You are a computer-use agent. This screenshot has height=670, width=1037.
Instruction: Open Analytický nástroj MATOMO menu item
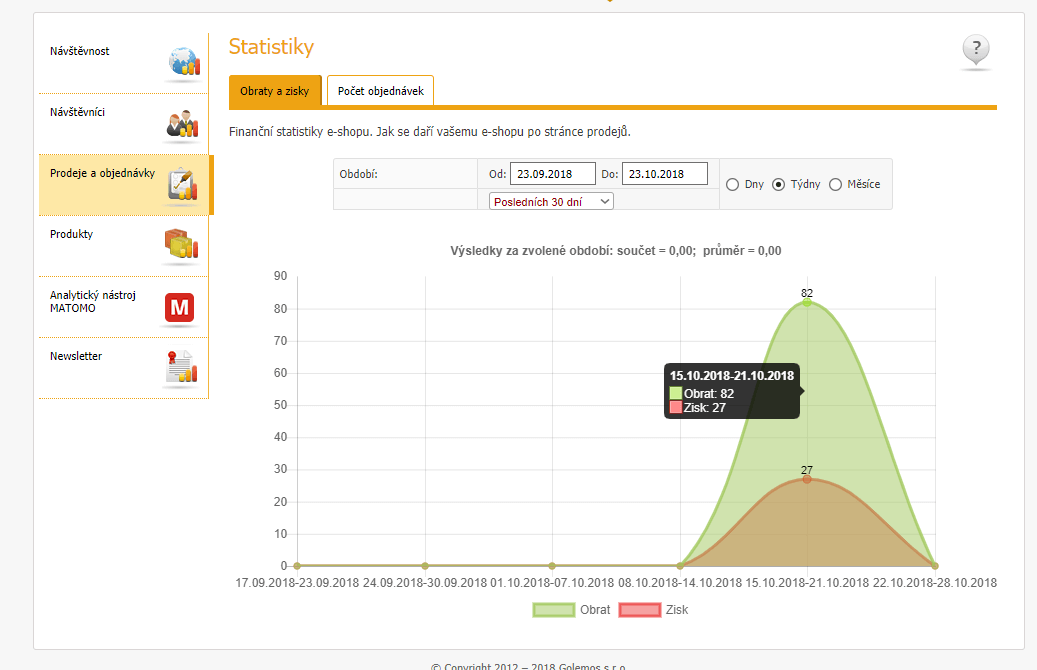pyautogui.click(x=124, y=307)
